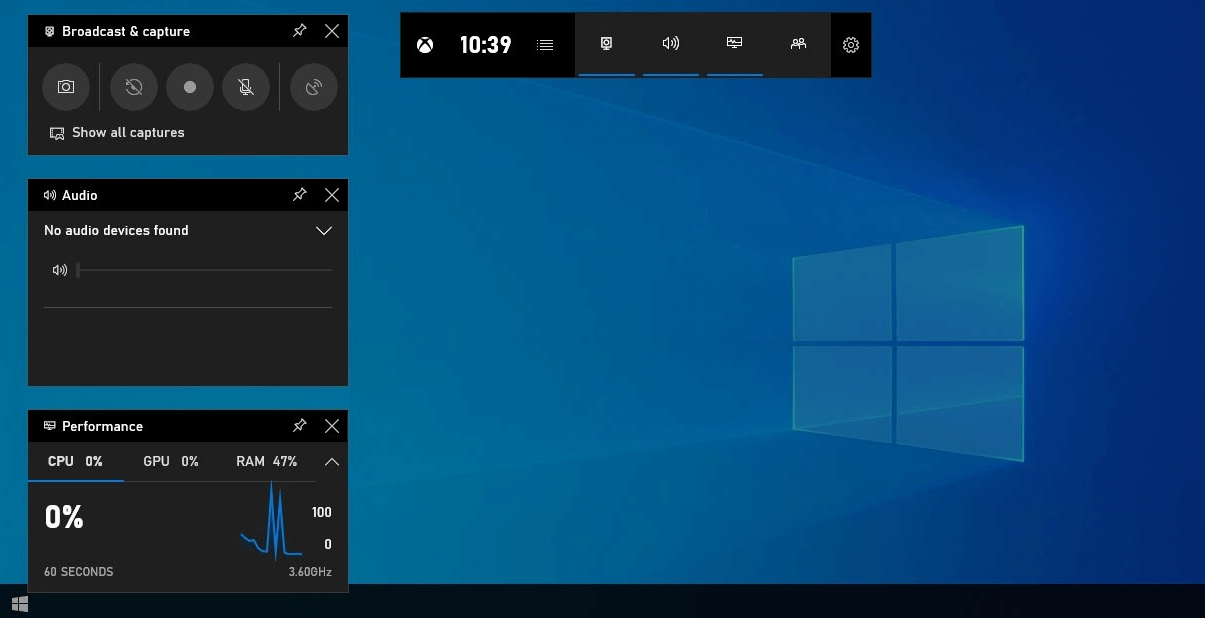Image resolution: width=1205 pixels, height=618 pixels.
Task: Select the GPU tab in Performance
Action: (x=171, y=461)
